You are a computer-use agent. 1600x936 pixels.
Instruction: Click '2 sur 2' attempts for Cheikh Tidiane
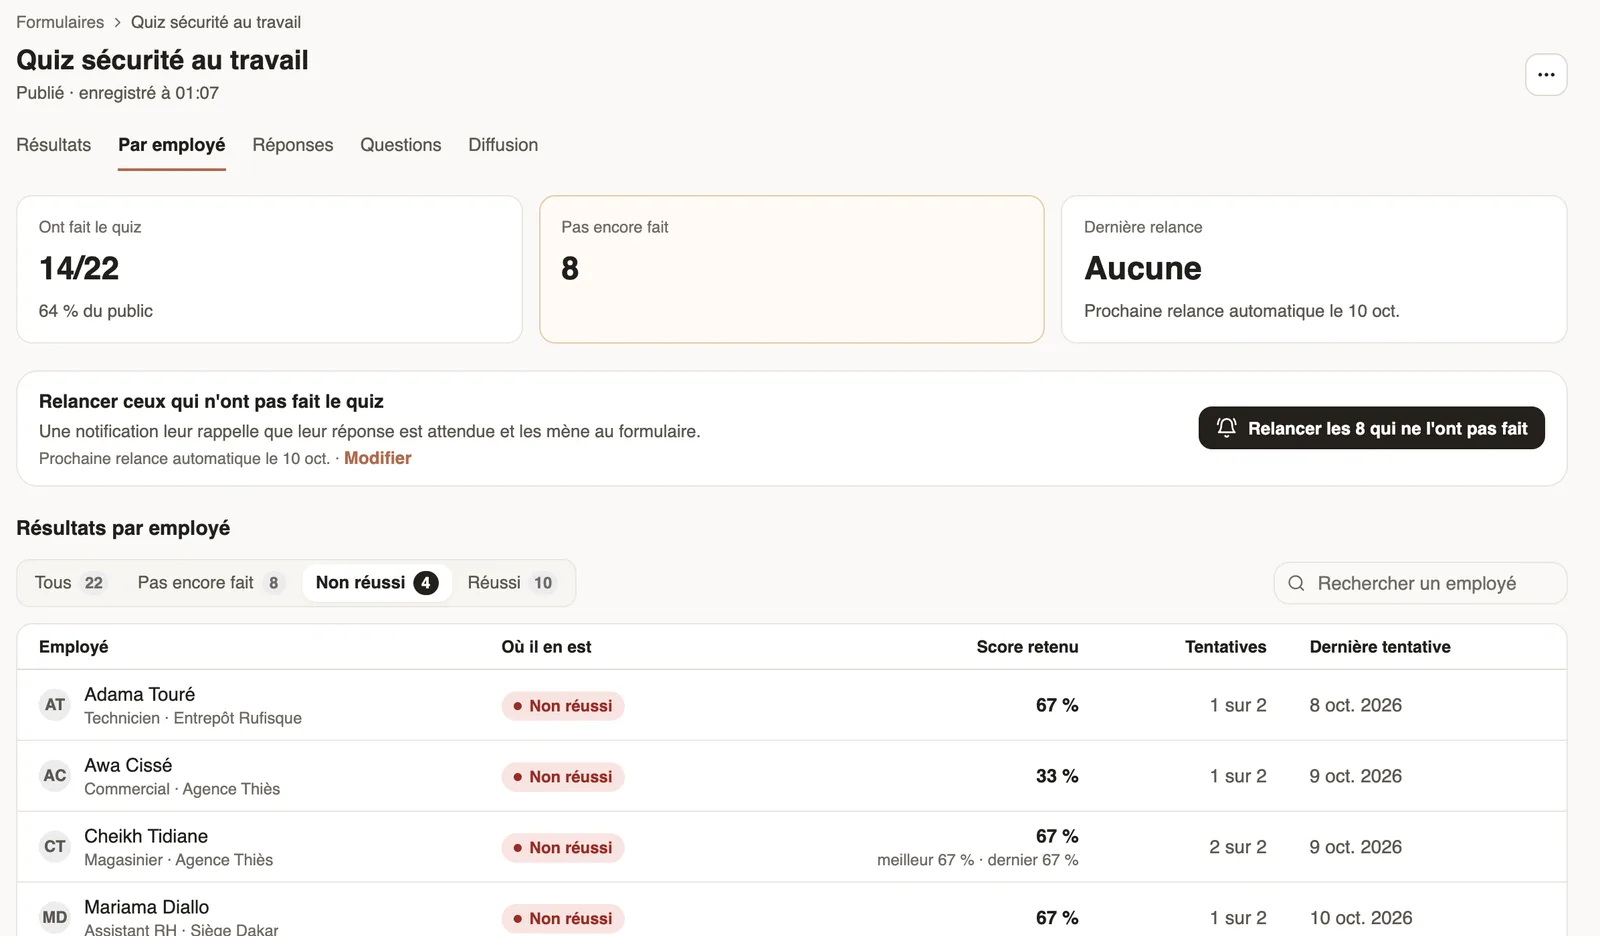click(x=1238, y=847)
